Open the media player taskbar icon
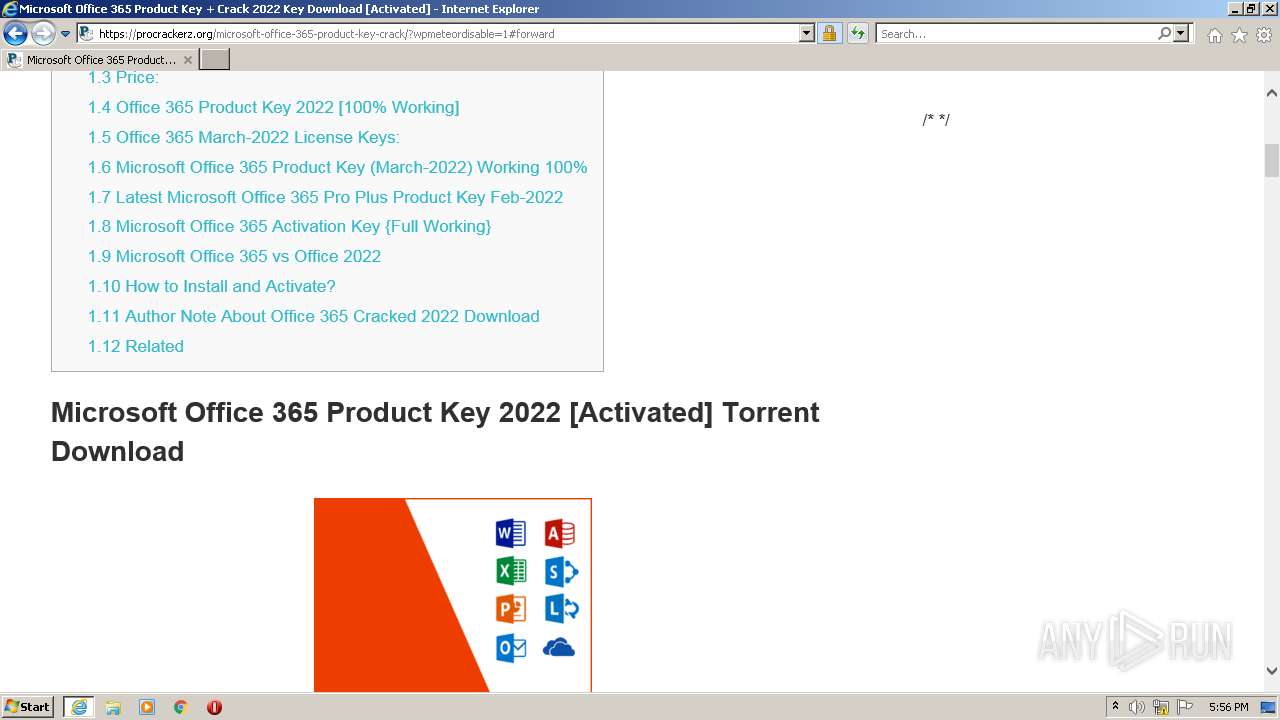Viewport: 1280px width, 720px height. coord(147,707)
